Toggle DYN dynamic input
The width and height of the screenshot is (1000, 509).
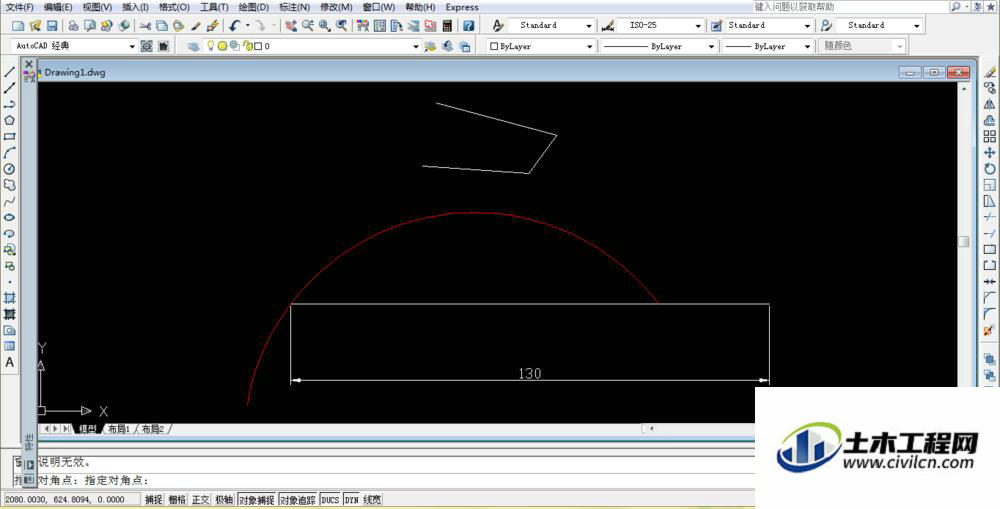(x=351, y=500)
